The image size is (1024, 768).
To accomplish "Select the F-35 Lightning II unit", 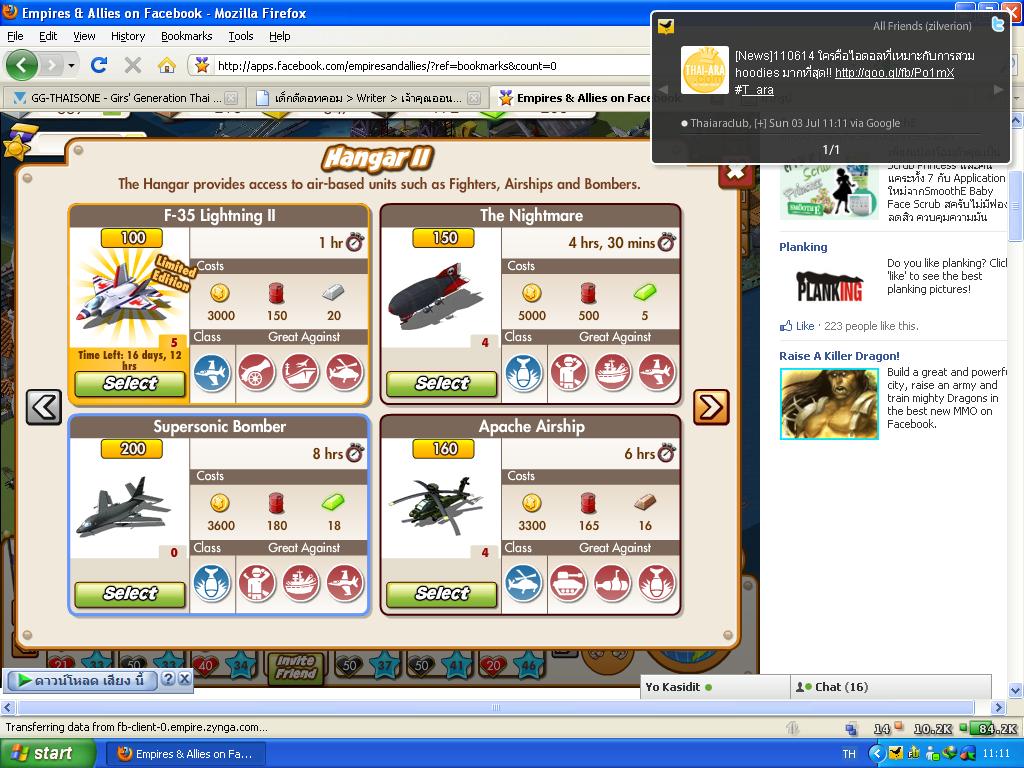I will 130,383.
